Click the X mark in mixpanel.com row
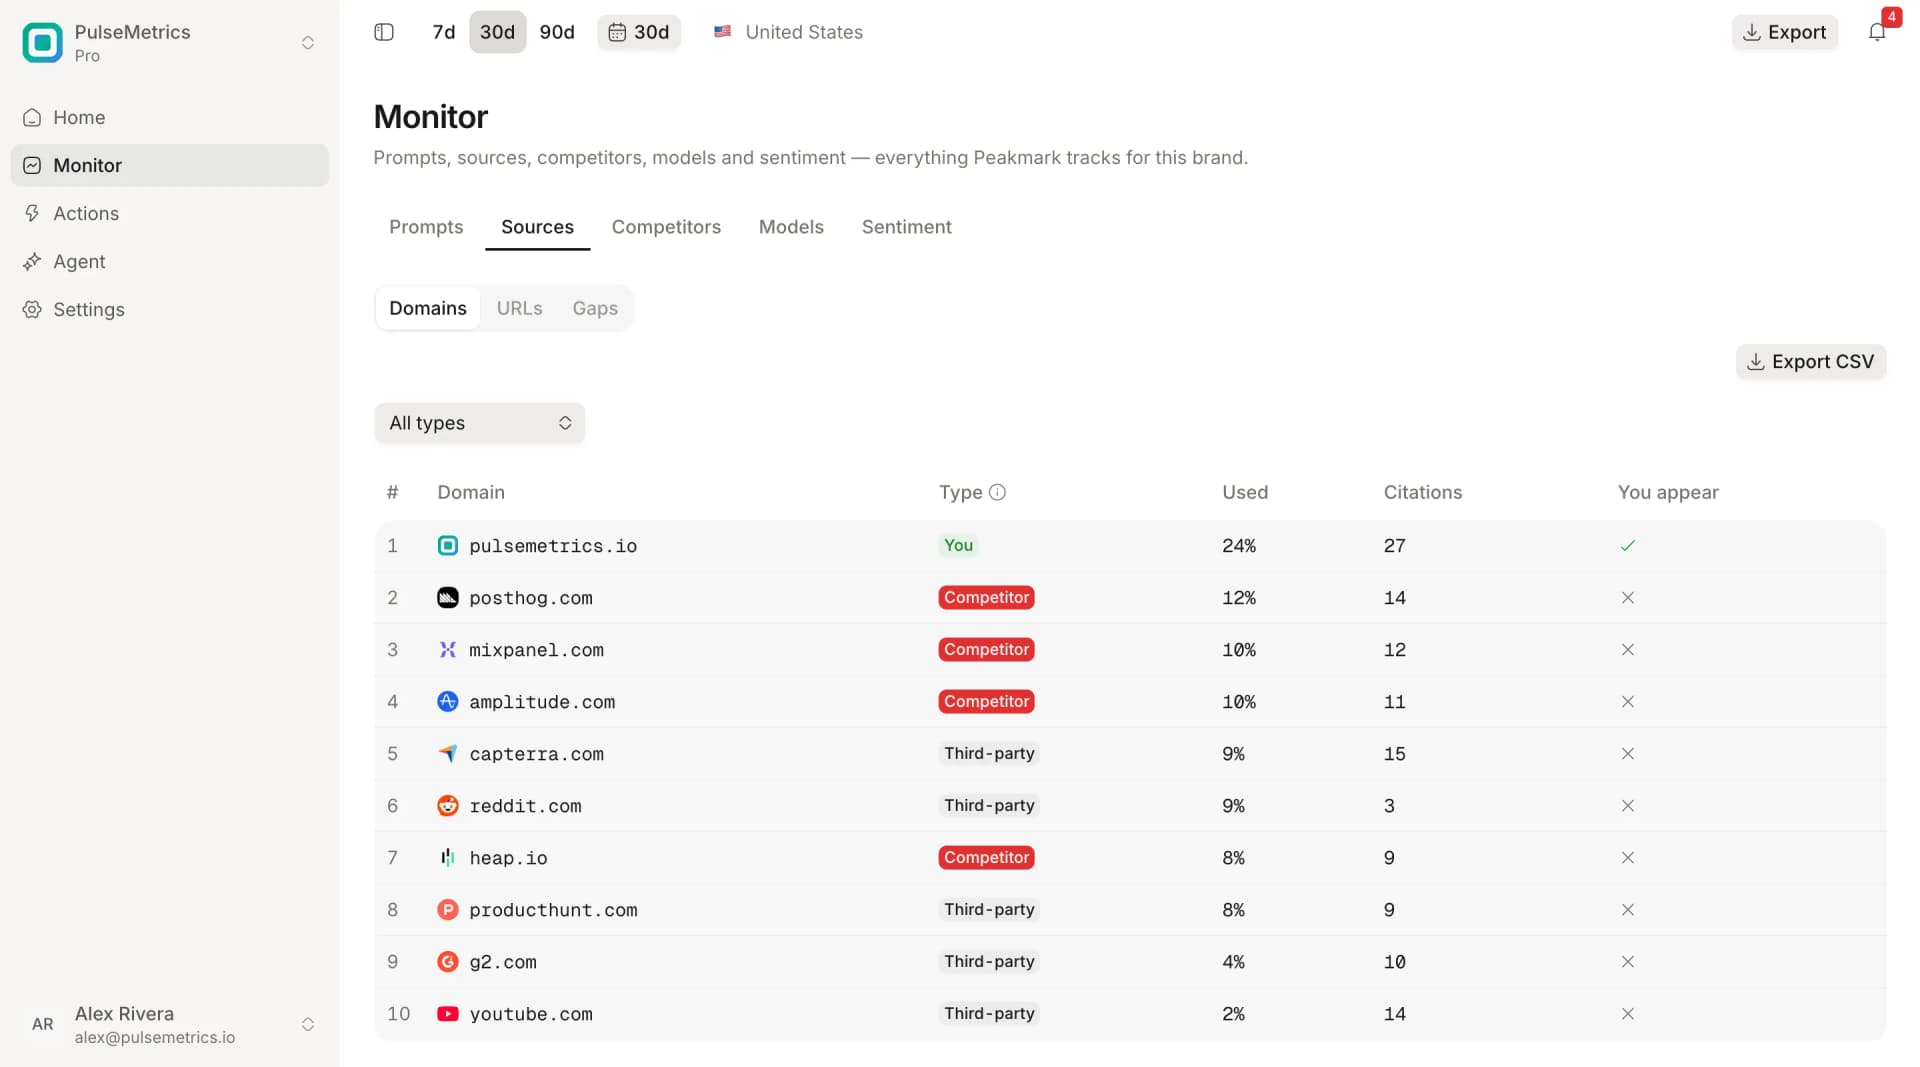 pyautogui.click(x=1628, y=650)
